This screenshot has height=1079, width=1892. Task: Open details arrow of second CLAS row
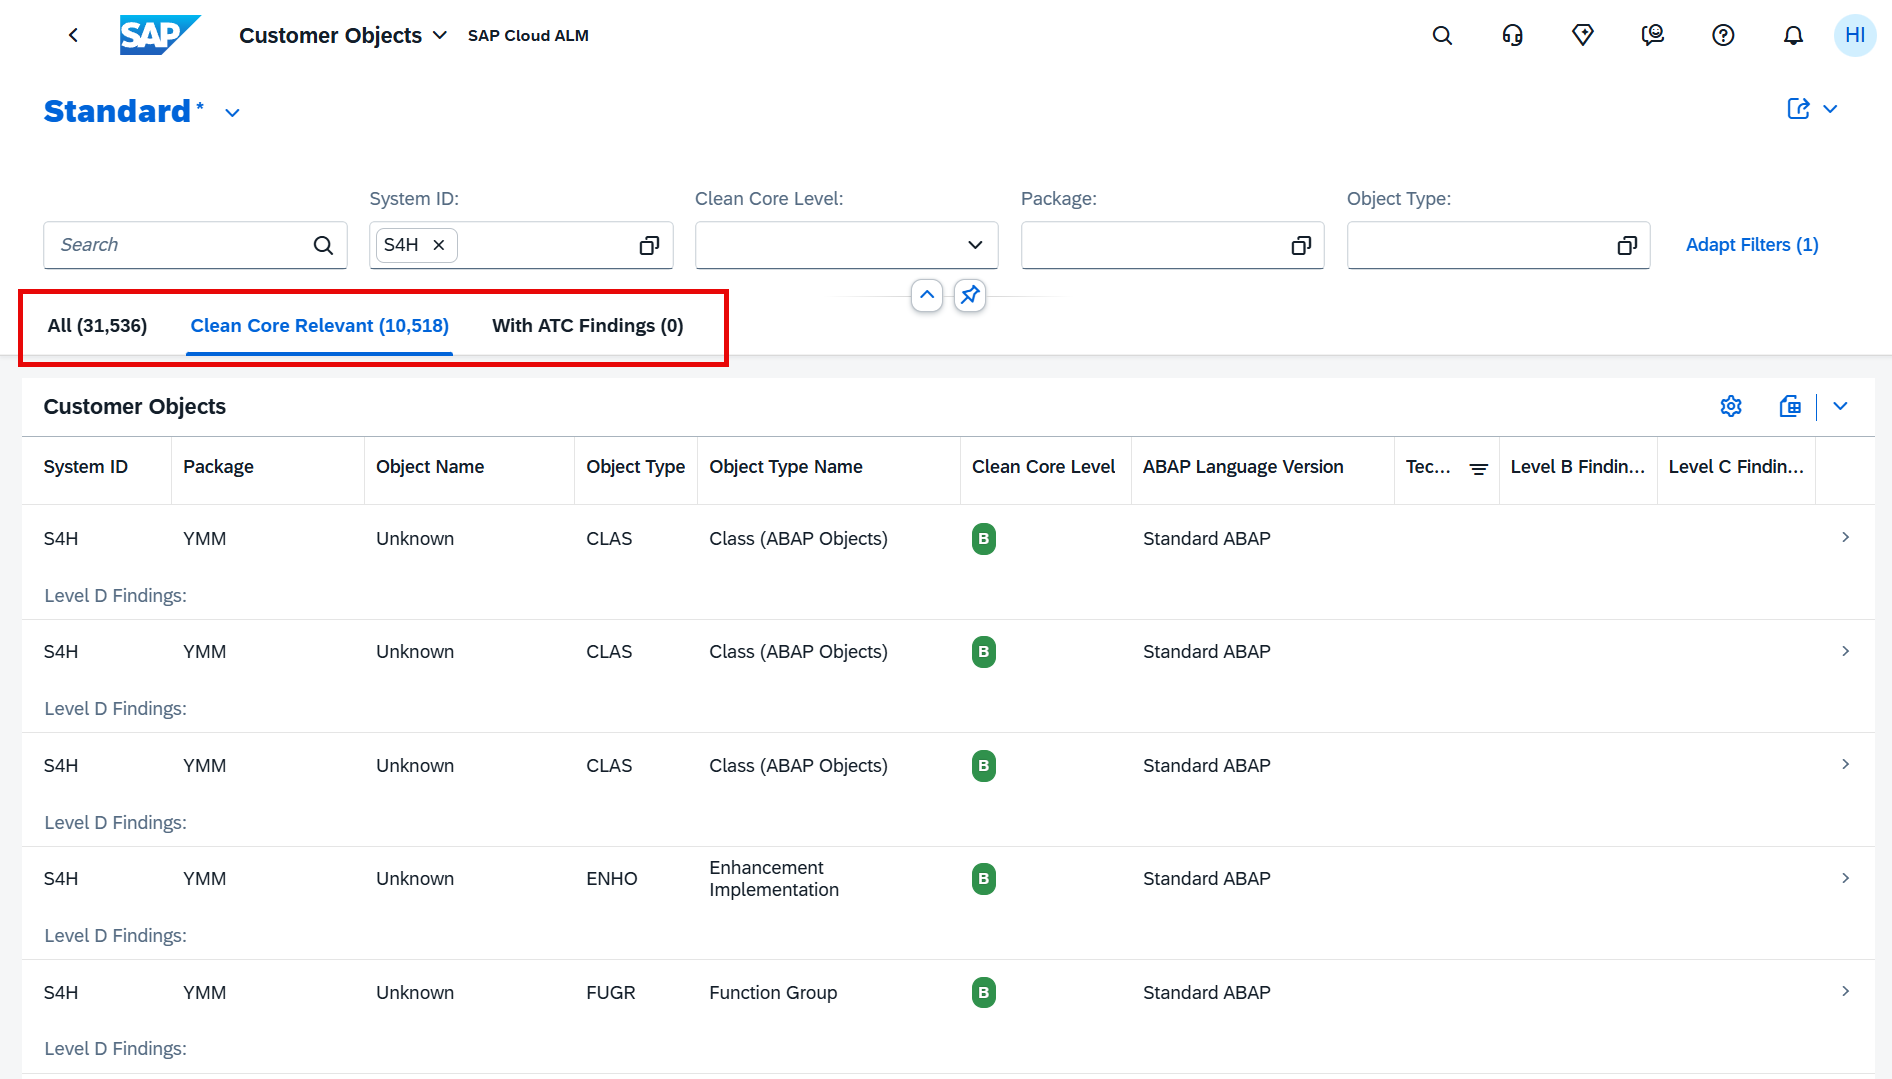(x=1846, y=651)
